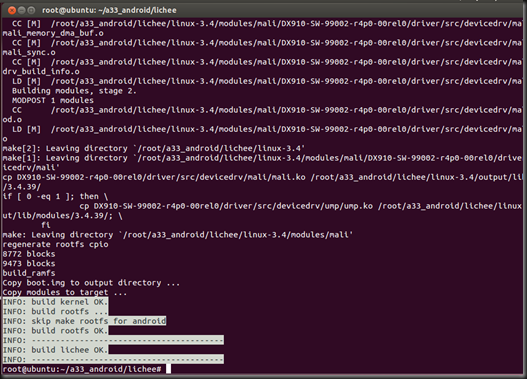The height and width of the screenshot is (379, 527).
Task: Click 'Copy boot.img to output directory ...'
Action: [x=91, y=283]
